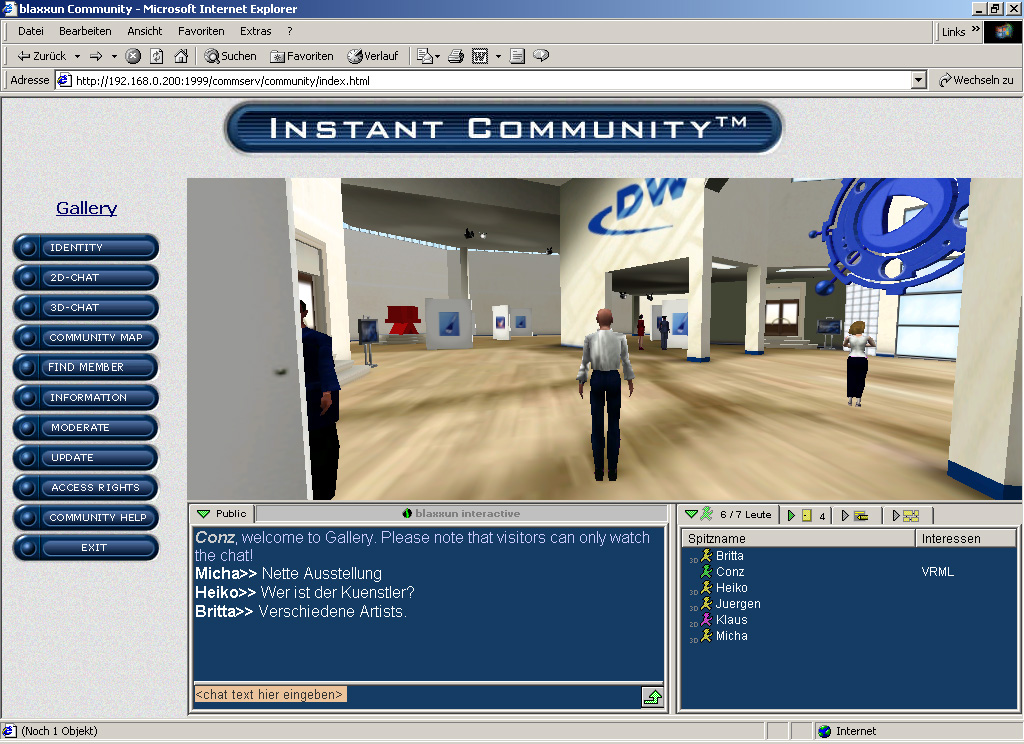The height and width of the screenshot is (744, 1024).
Task: Open the Ansicht menu
Action: [x=145, y=31]
